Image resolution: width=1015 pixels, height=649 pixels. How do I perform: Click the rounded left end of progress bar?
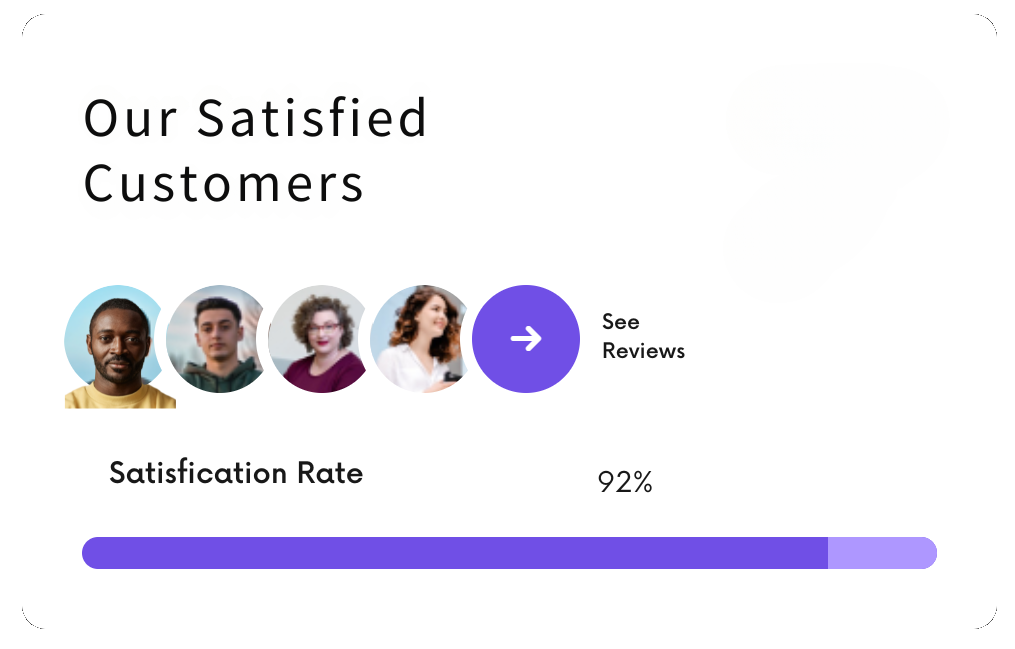tap(92, 553)
